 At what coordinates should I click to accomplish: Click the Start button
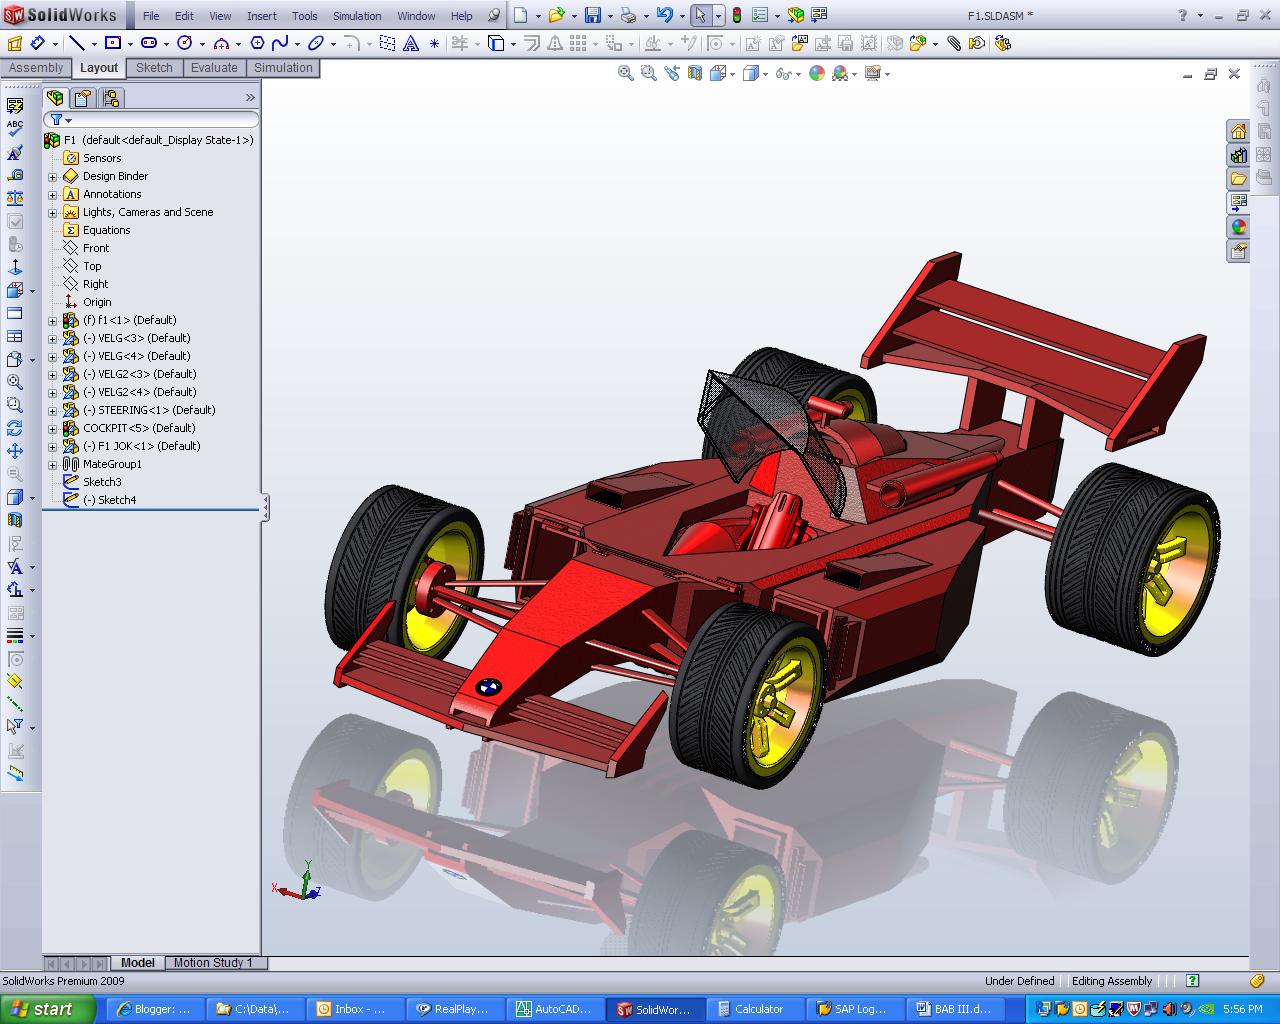click(x=40, y=1008)
